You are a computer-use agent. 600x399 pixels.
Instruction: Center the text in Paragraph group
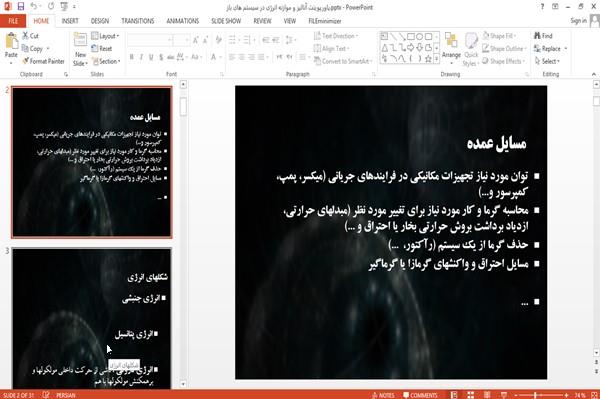click(241, 57)
